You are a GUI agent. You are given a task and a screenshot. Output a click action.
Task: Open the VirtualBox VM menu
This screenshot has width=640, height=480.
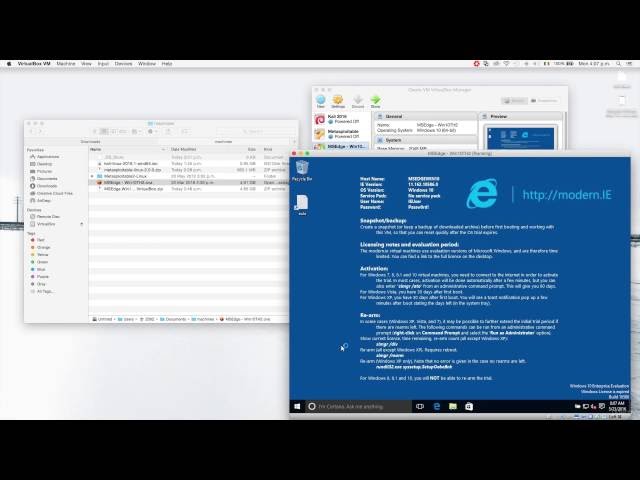click(x=34, y=64)
